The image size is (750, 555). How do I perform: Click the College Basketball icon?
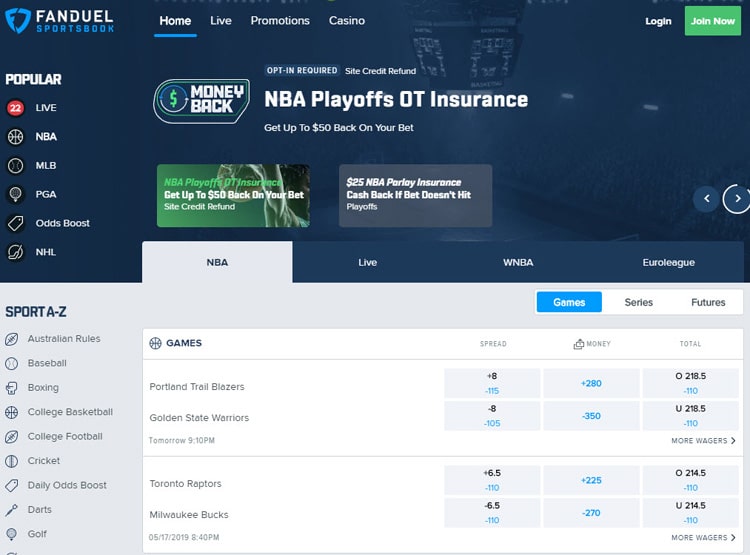11,412
